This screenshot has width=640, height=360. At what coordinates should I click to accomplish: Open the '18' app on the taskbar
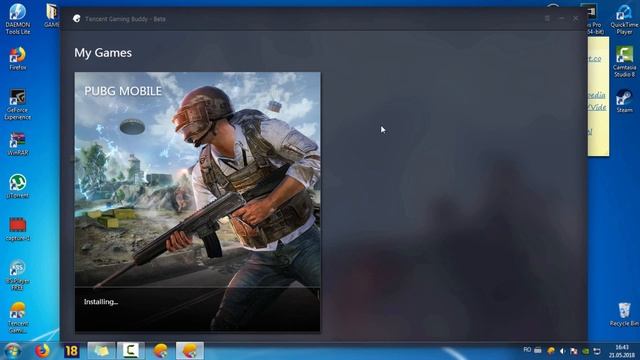point(71,351)
